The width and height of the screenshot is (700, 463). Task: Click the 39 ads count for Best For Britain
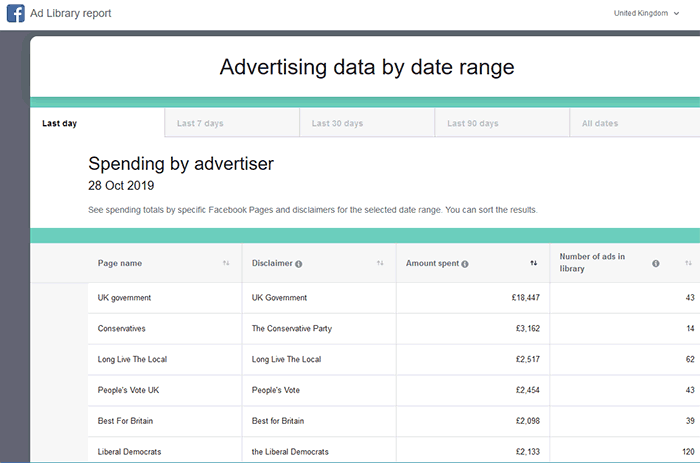(x=690, y=421)
